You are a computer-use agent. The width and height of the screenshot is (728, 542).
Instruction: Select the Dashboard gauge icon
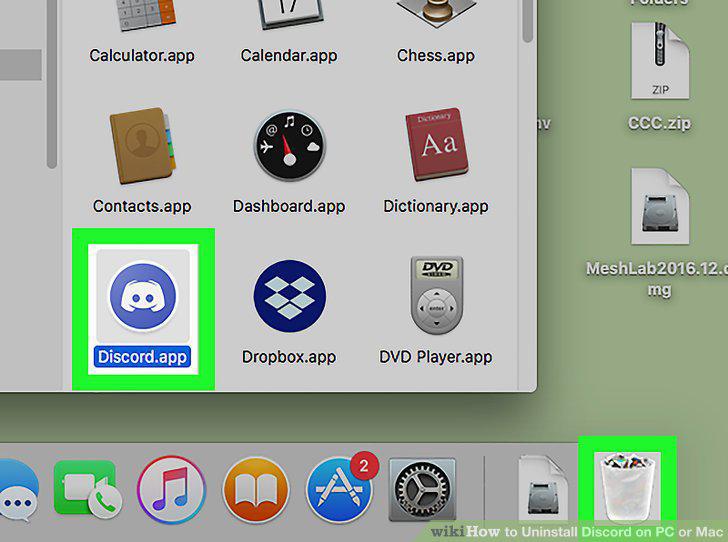[290, 146]
